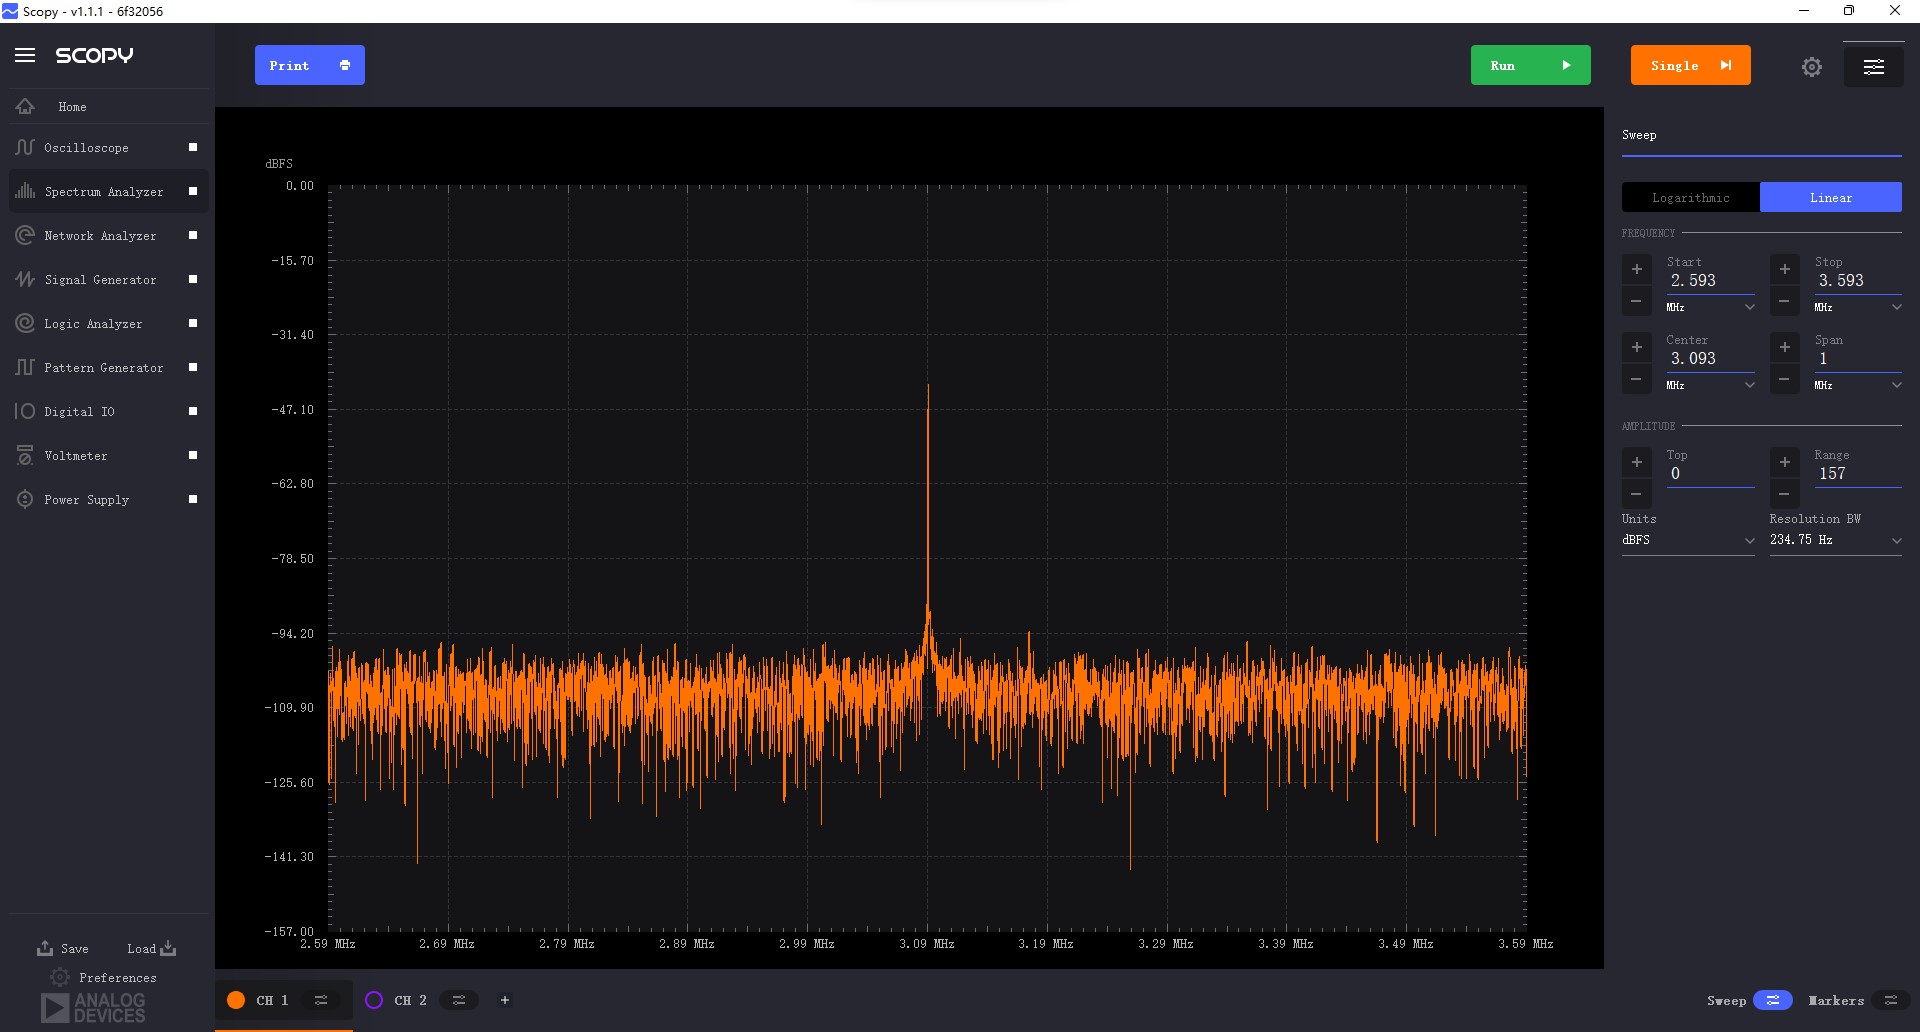
Task: Open CH 1 settings icon
Action: [321, 1000]
